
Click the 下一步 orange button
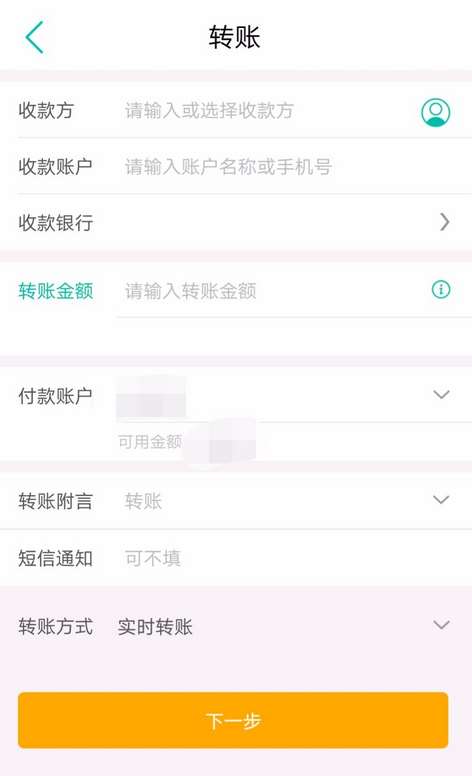click(x=233, y=720)
